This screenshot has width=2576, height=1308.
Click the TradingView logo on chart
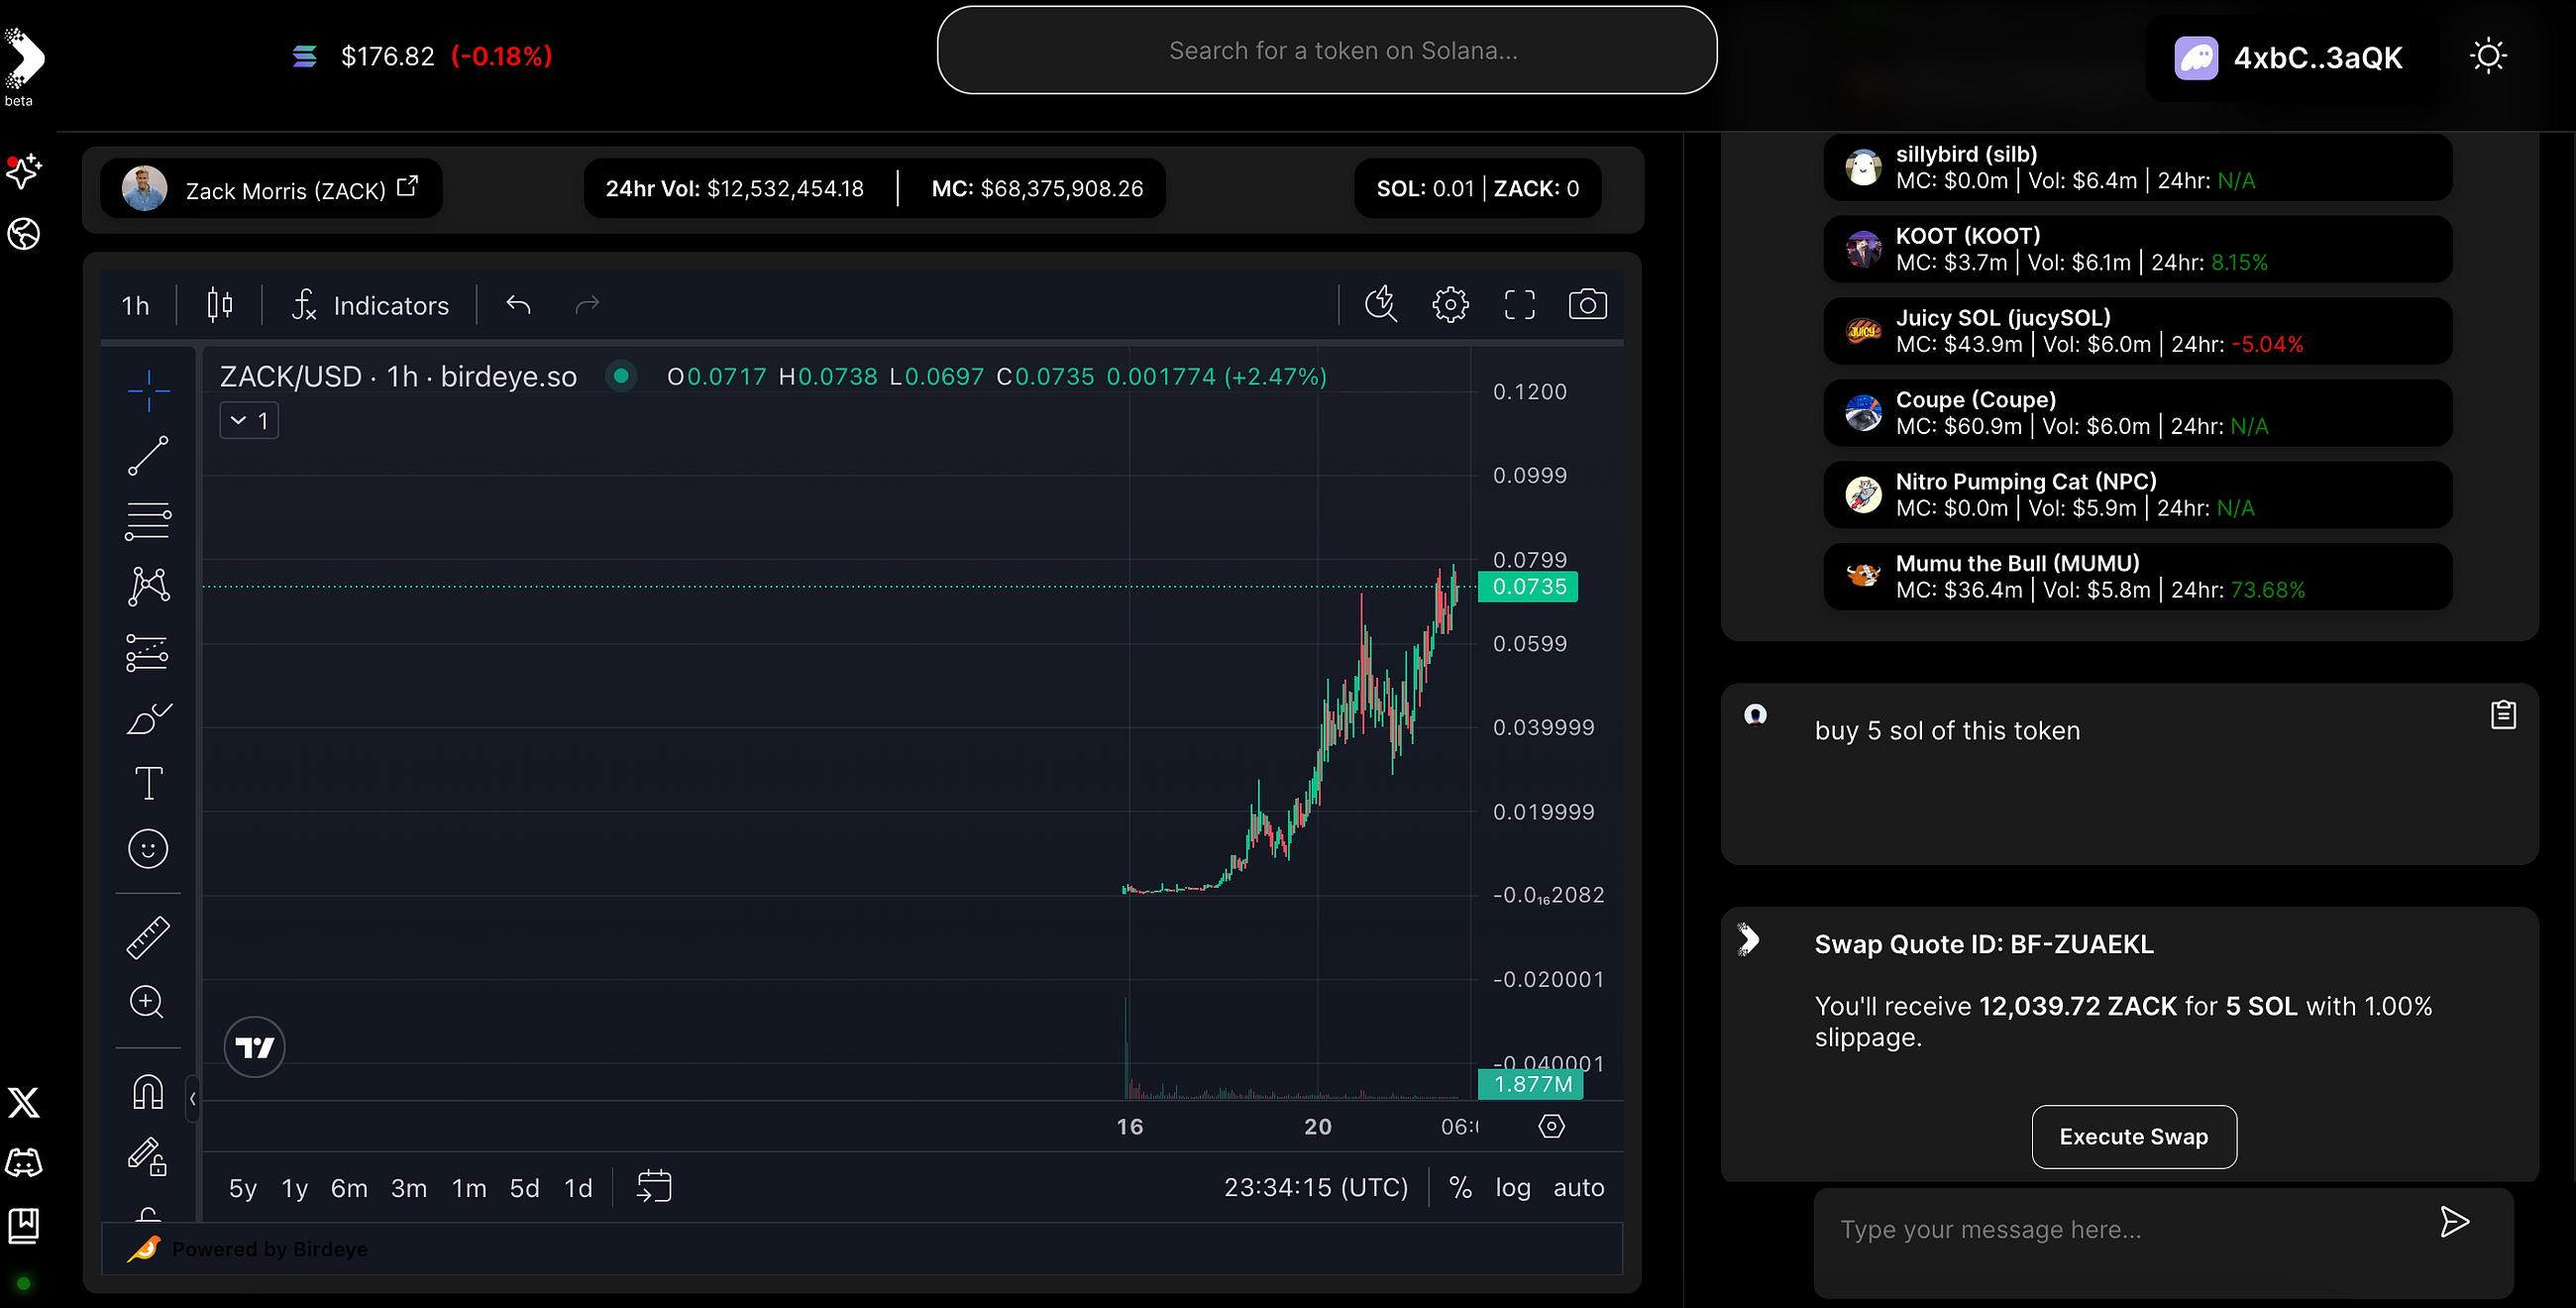[255, 1047]
